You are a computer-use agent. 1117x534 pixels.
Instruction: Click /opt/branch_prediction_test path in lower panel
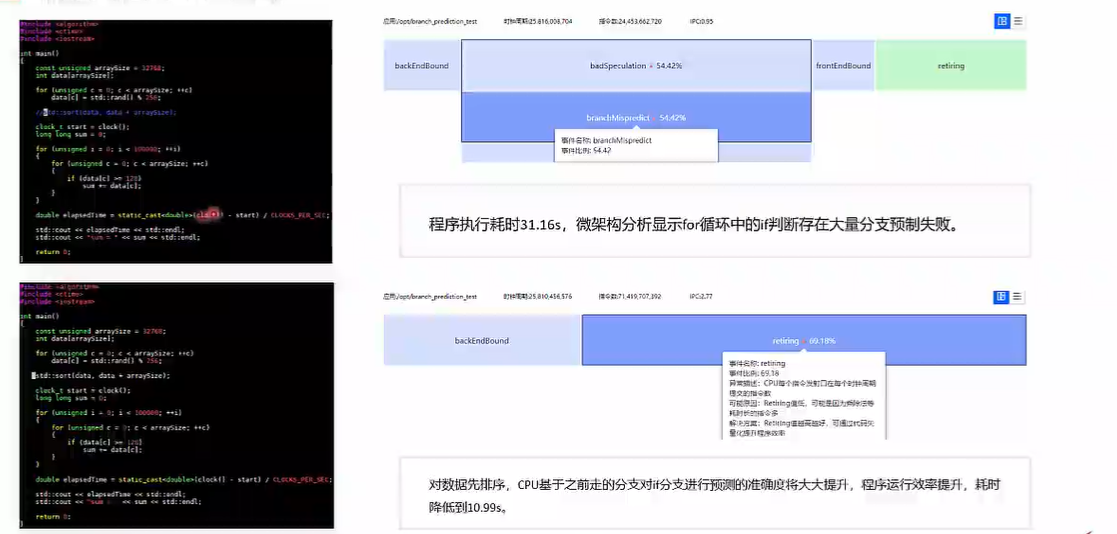click(x=430, y=295)
